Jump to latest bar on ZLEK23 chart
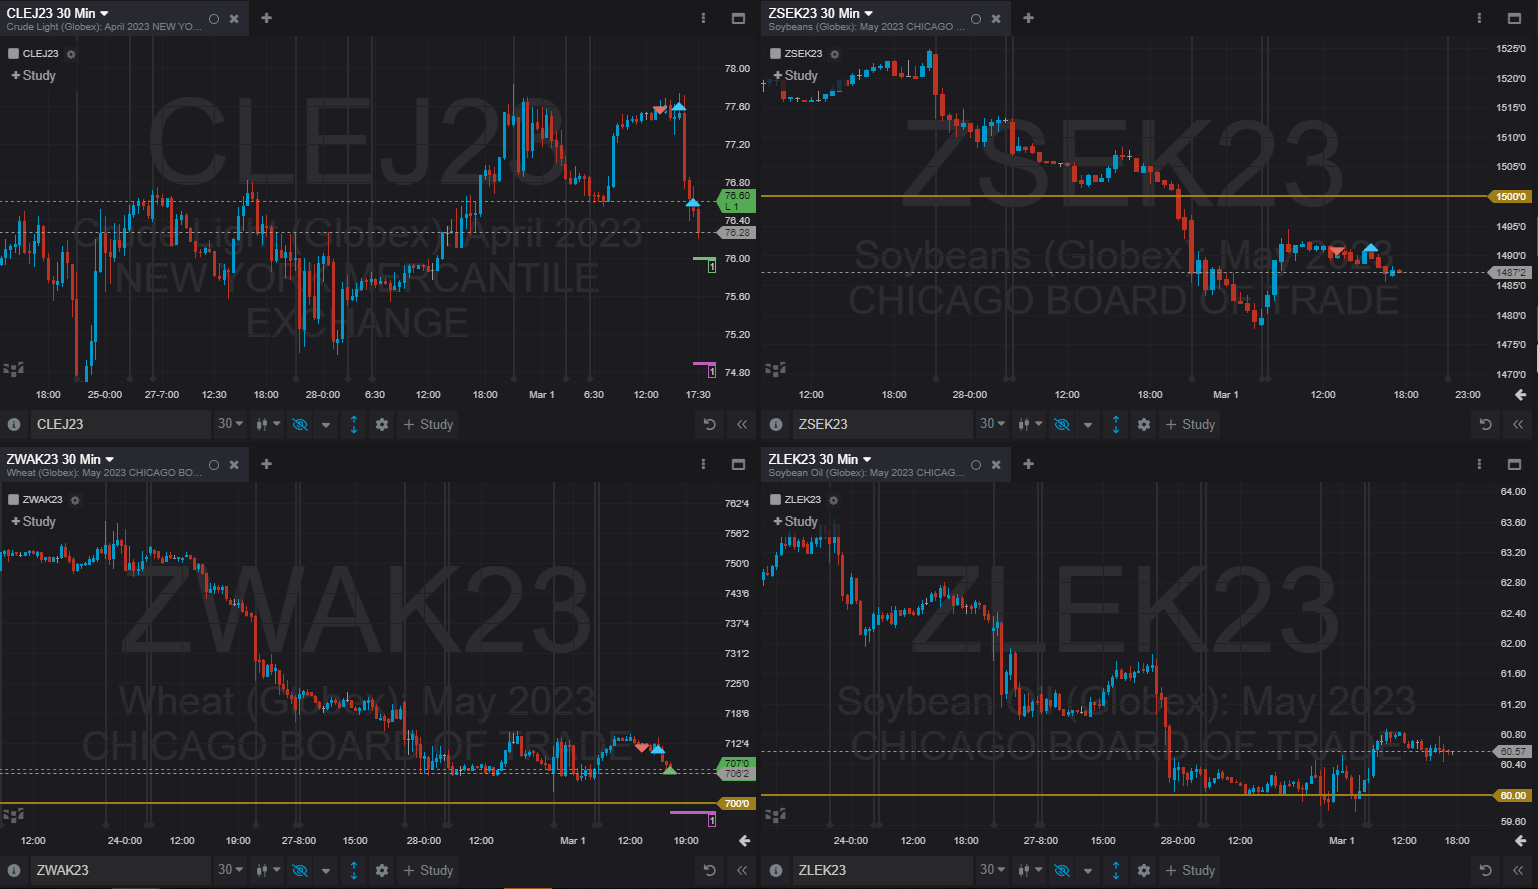The height and width of the screenshot is (889, 1538). [1521, 841]
